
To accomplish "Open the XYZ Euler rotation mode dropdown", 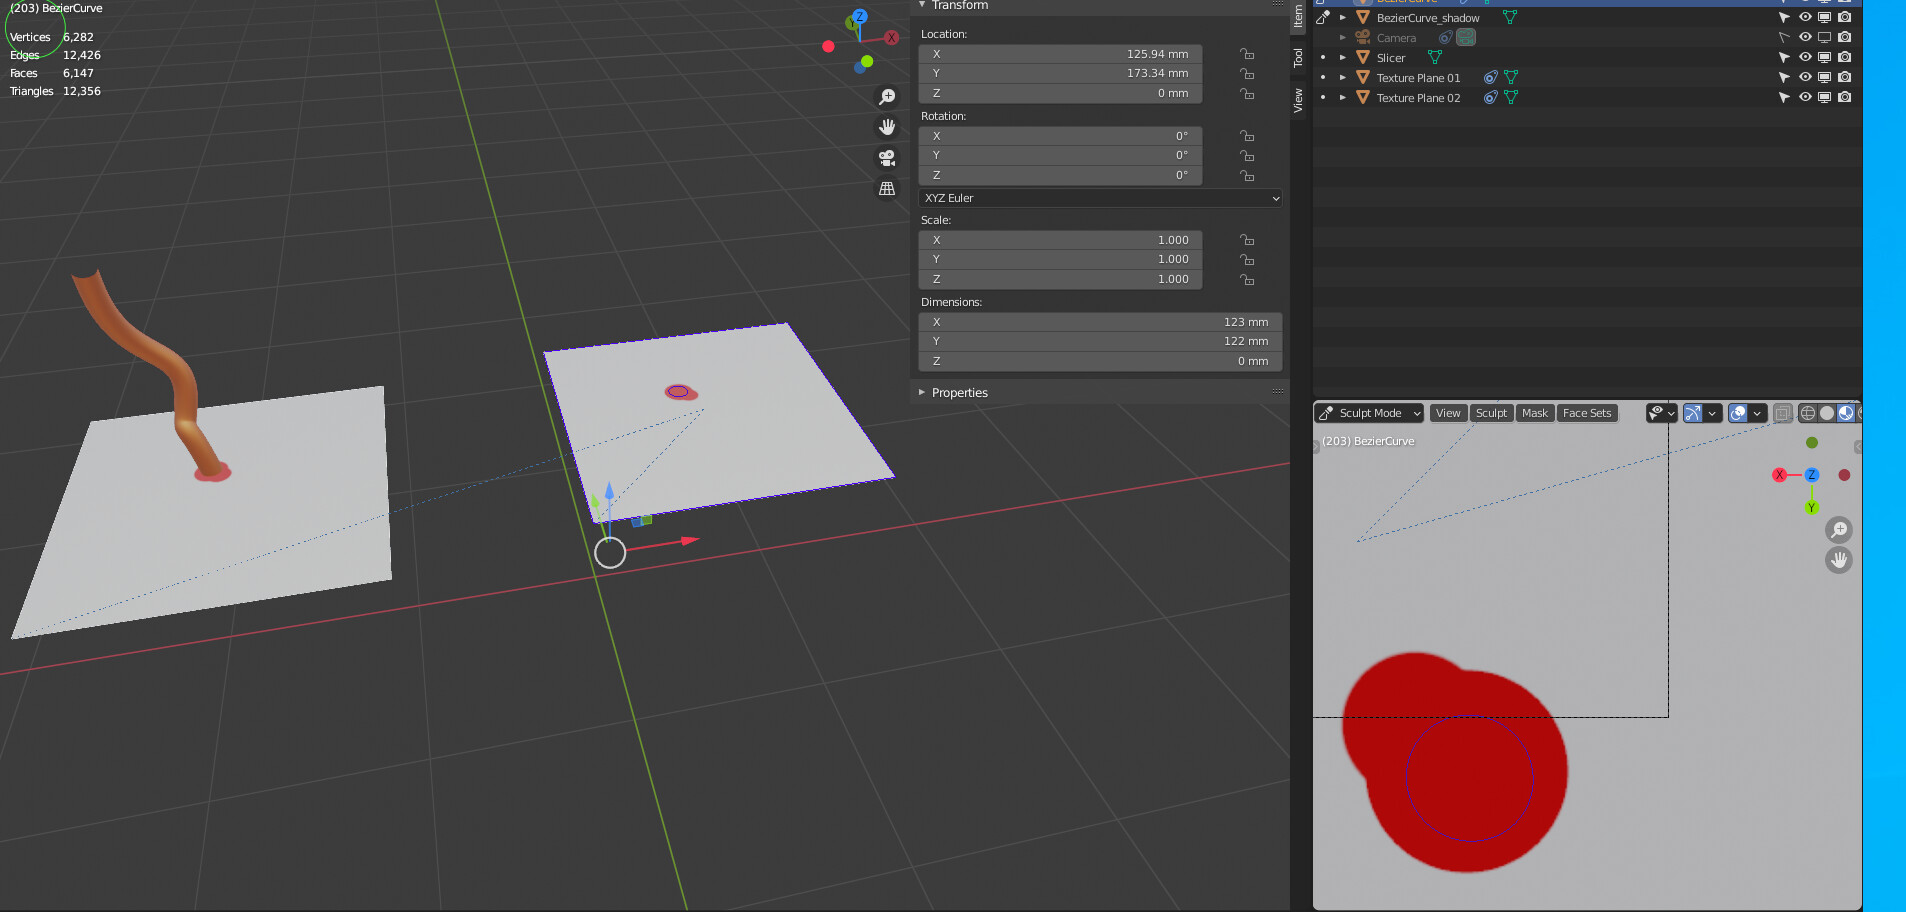I will click(x=1100, y=198).
